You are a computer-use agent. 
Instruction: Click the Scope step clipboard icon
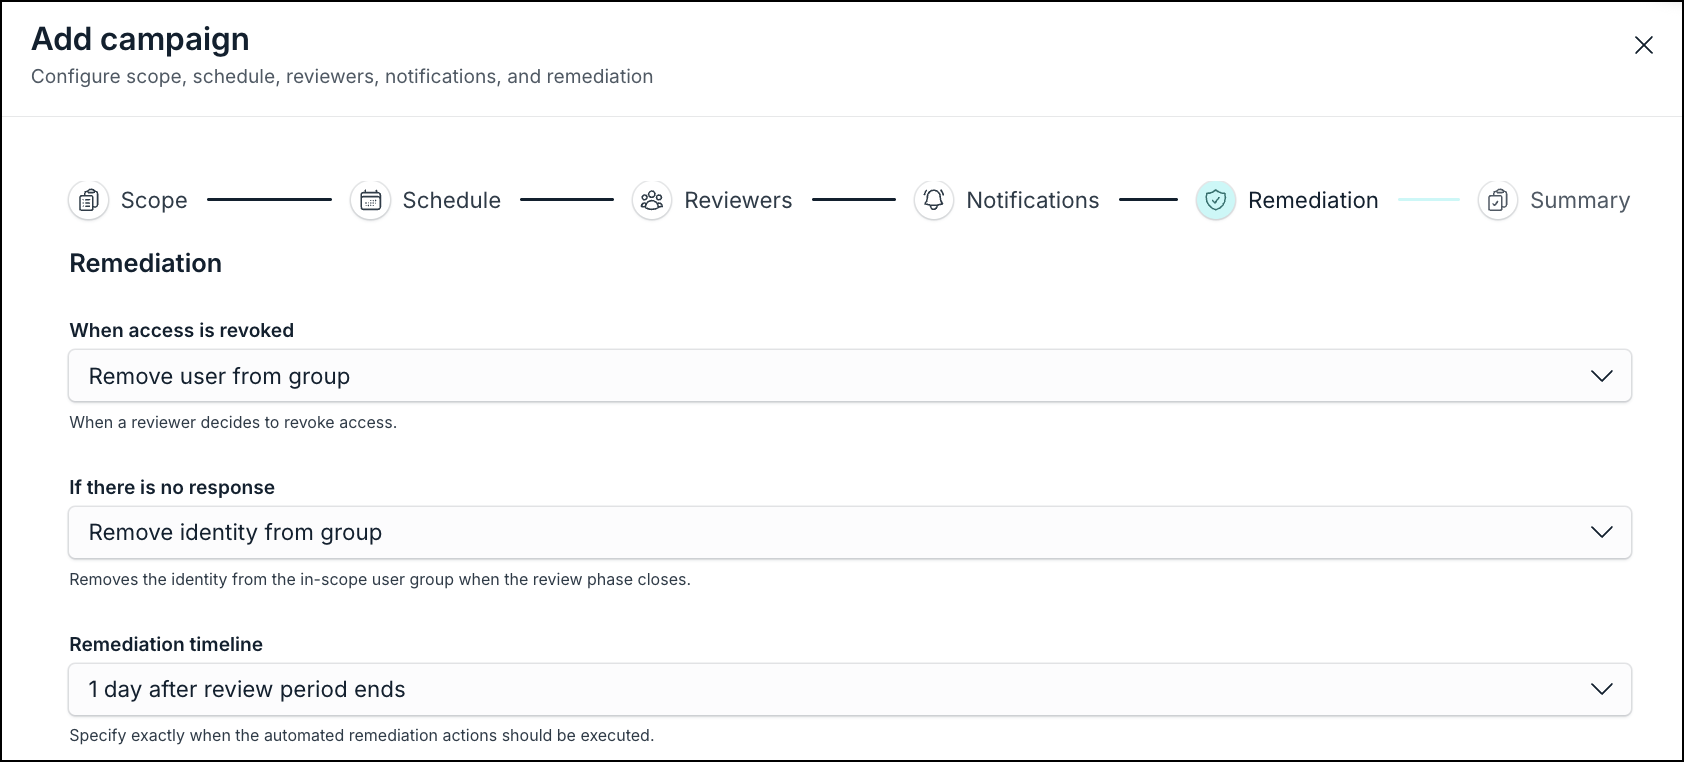click(x=89, y=200)
